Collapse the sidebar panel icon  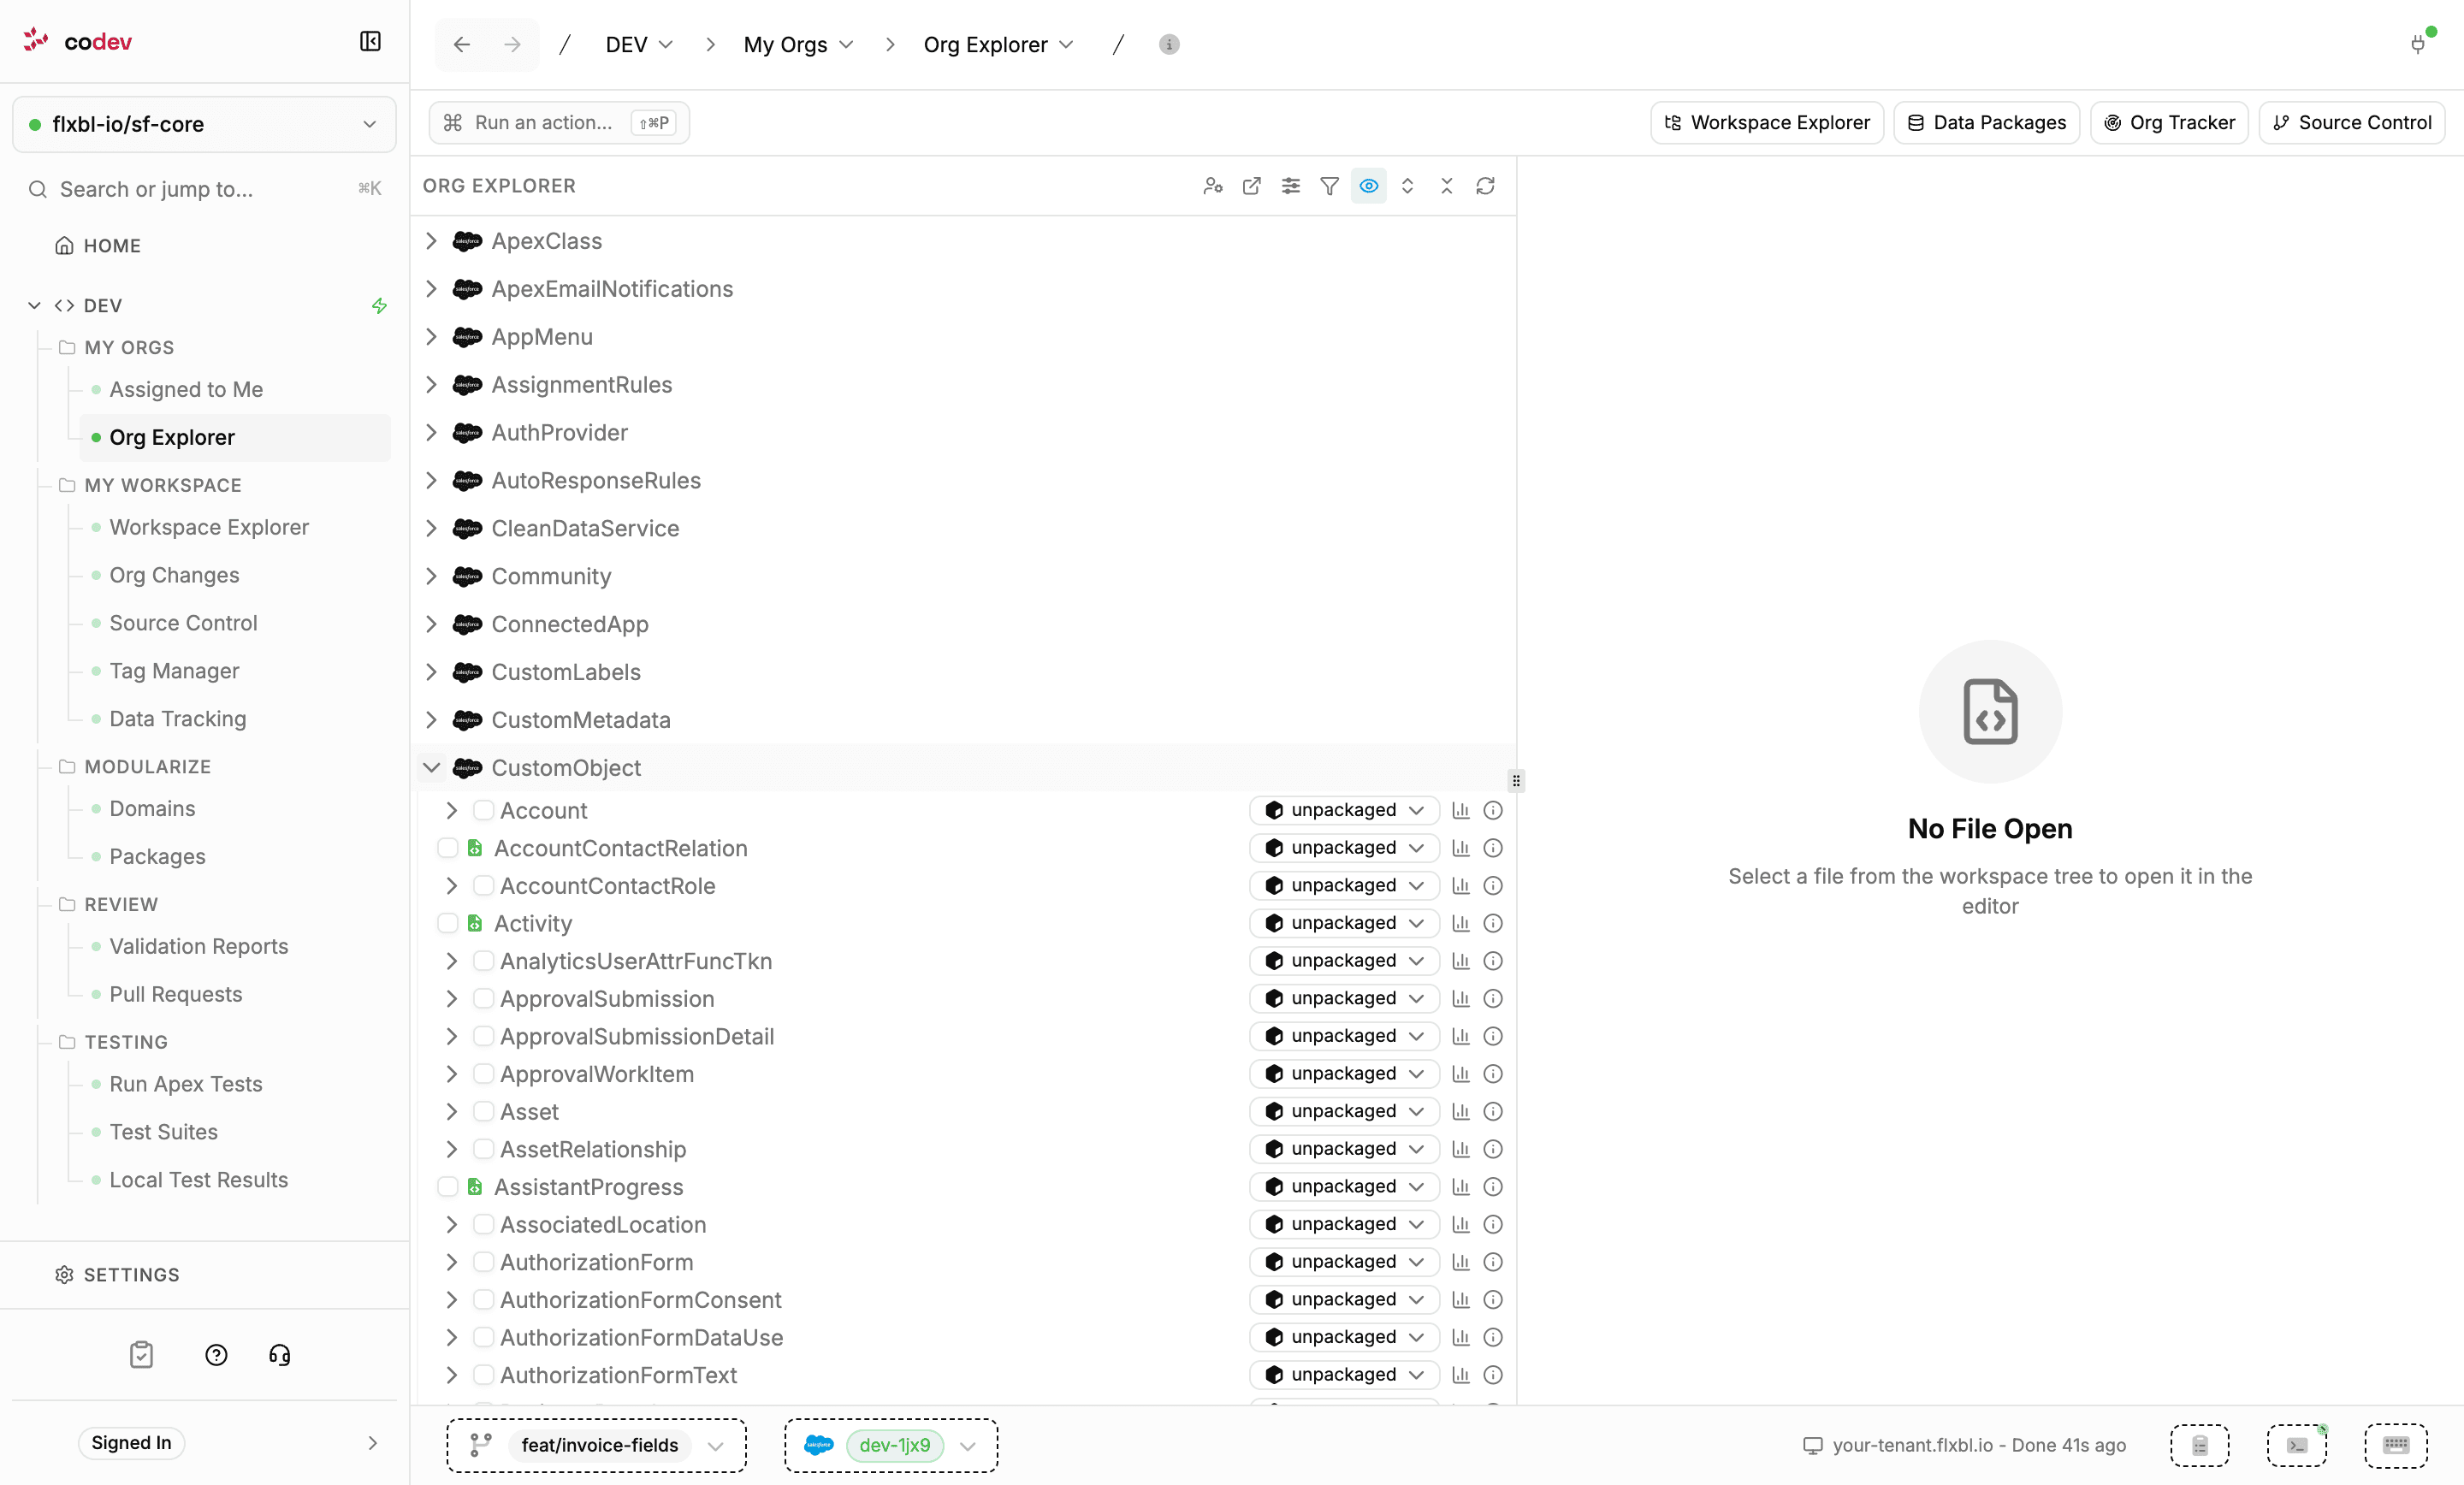click(x=370, y=41)
